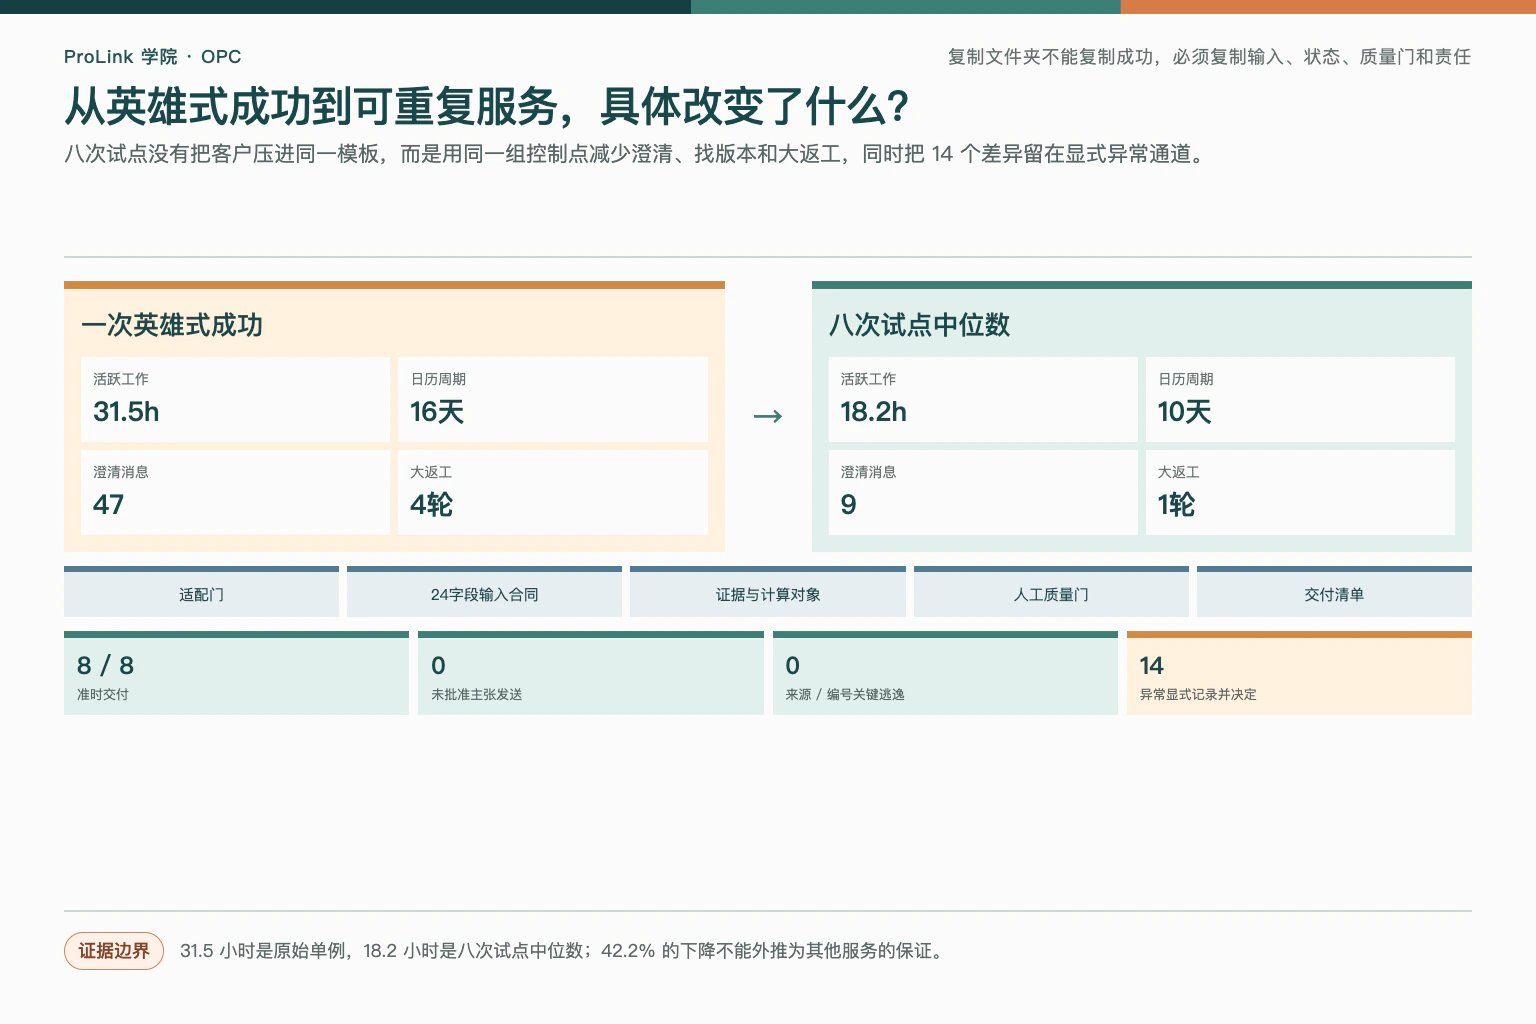Click the 1轮 major rework value
The height and width of the screenshot is (1024, 1536).
point(1176,505)
